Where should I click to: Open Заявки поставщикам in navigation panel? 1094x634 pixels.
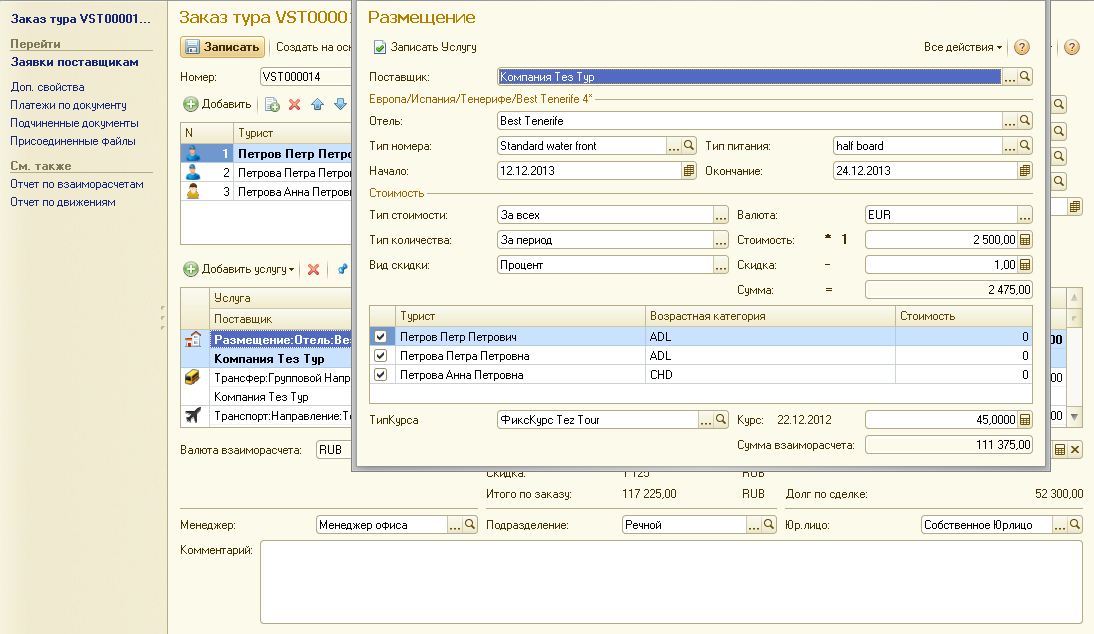point(75,62)
